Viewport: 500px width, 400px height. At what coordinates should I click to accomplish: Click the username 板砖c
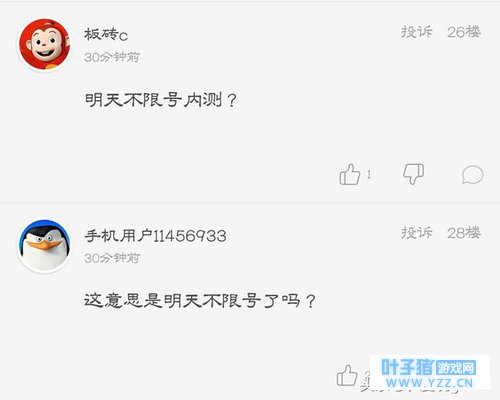pyautogui.click(x=106, y=34)
